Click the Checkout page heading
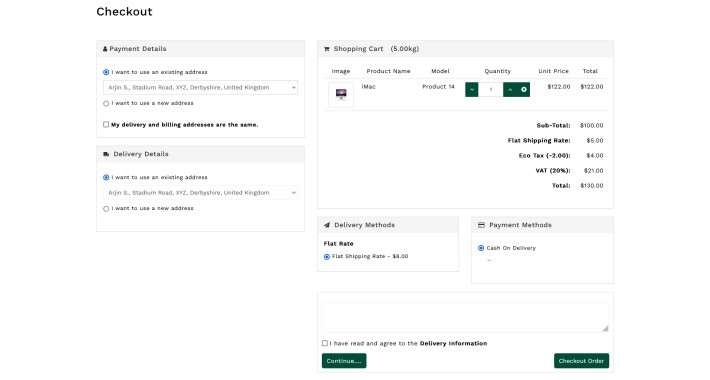Screen dimensions: 710x380 pyautogui.click(x=125, y=12)
